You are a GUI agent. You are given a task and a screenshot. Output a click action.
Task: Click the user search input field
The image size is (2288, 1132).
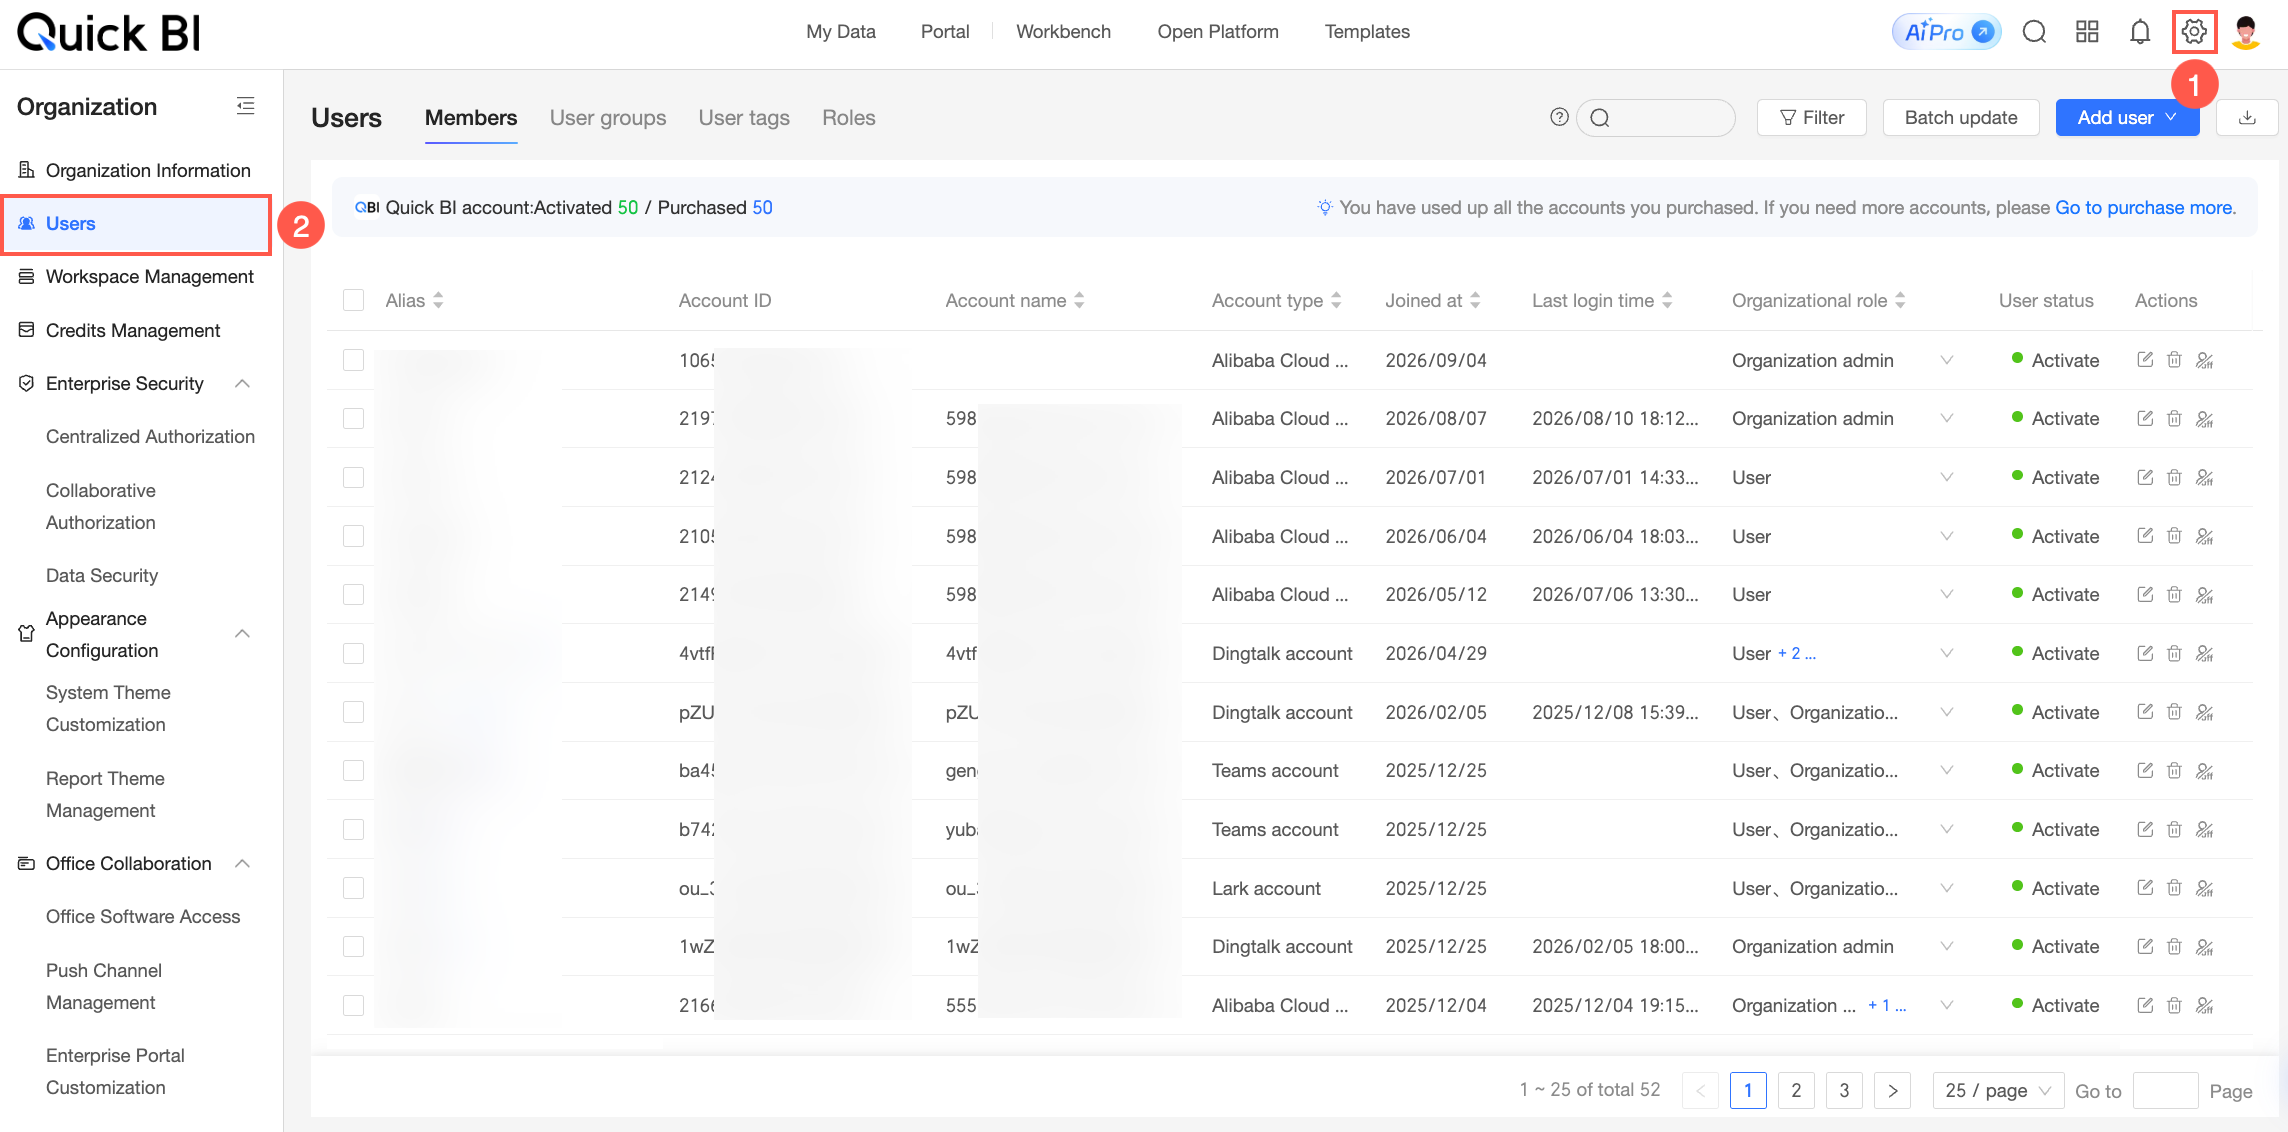[x=1656, y=118]
